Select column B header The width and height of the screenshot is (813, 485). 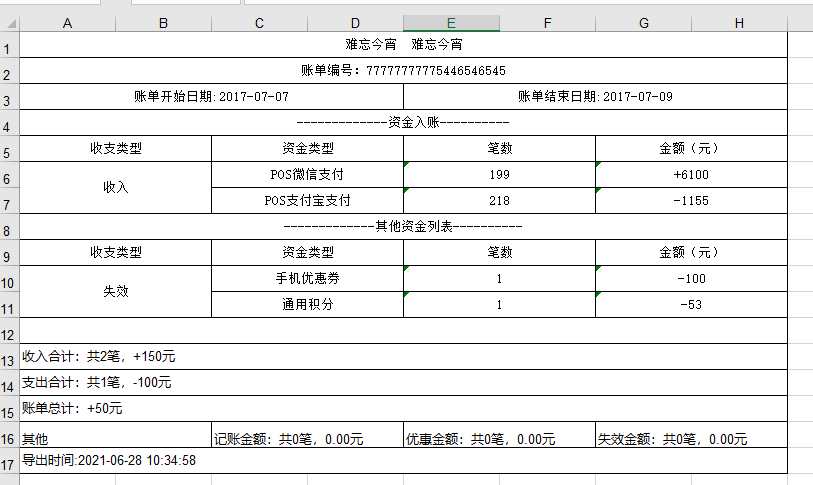(163, 23)
